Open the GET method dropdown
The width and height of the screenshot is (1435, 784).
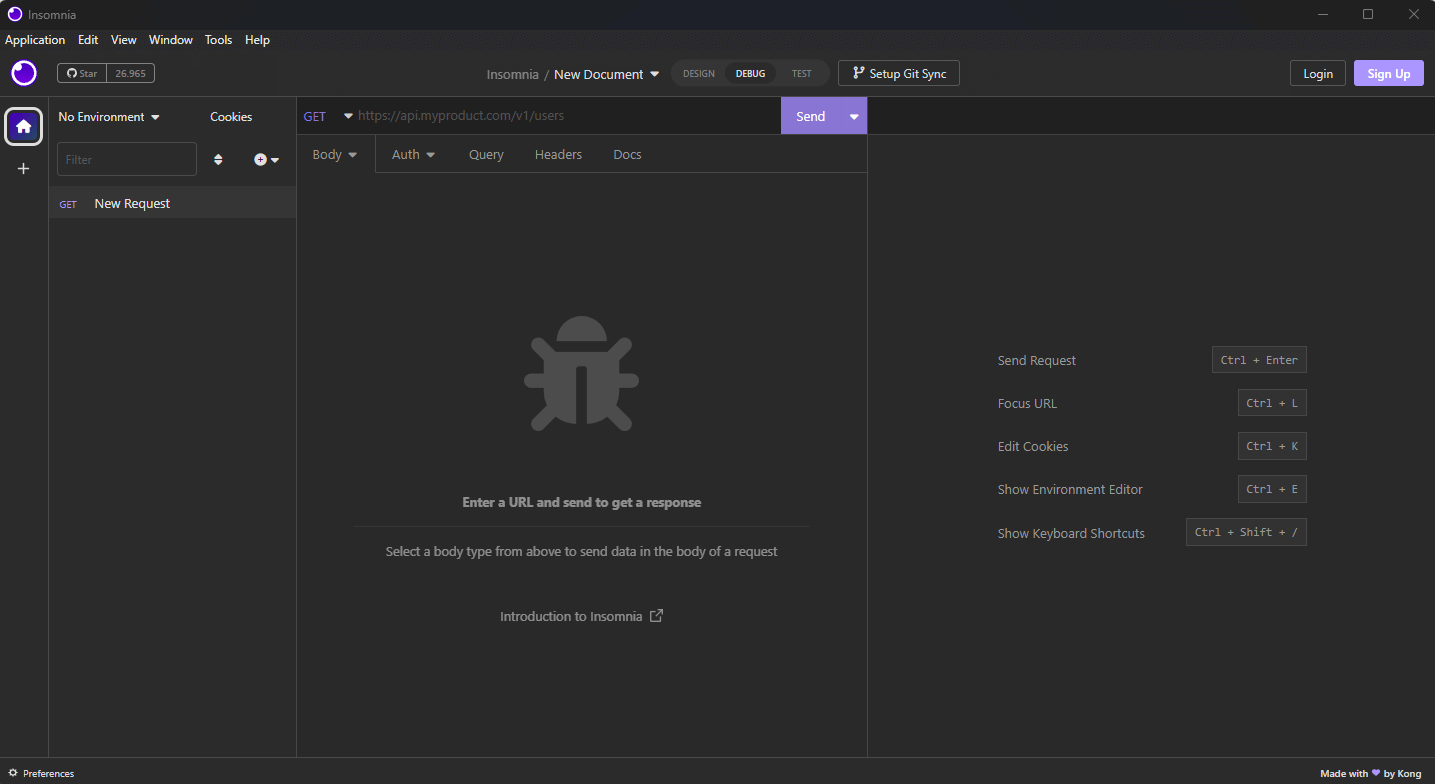coord(328,116)
